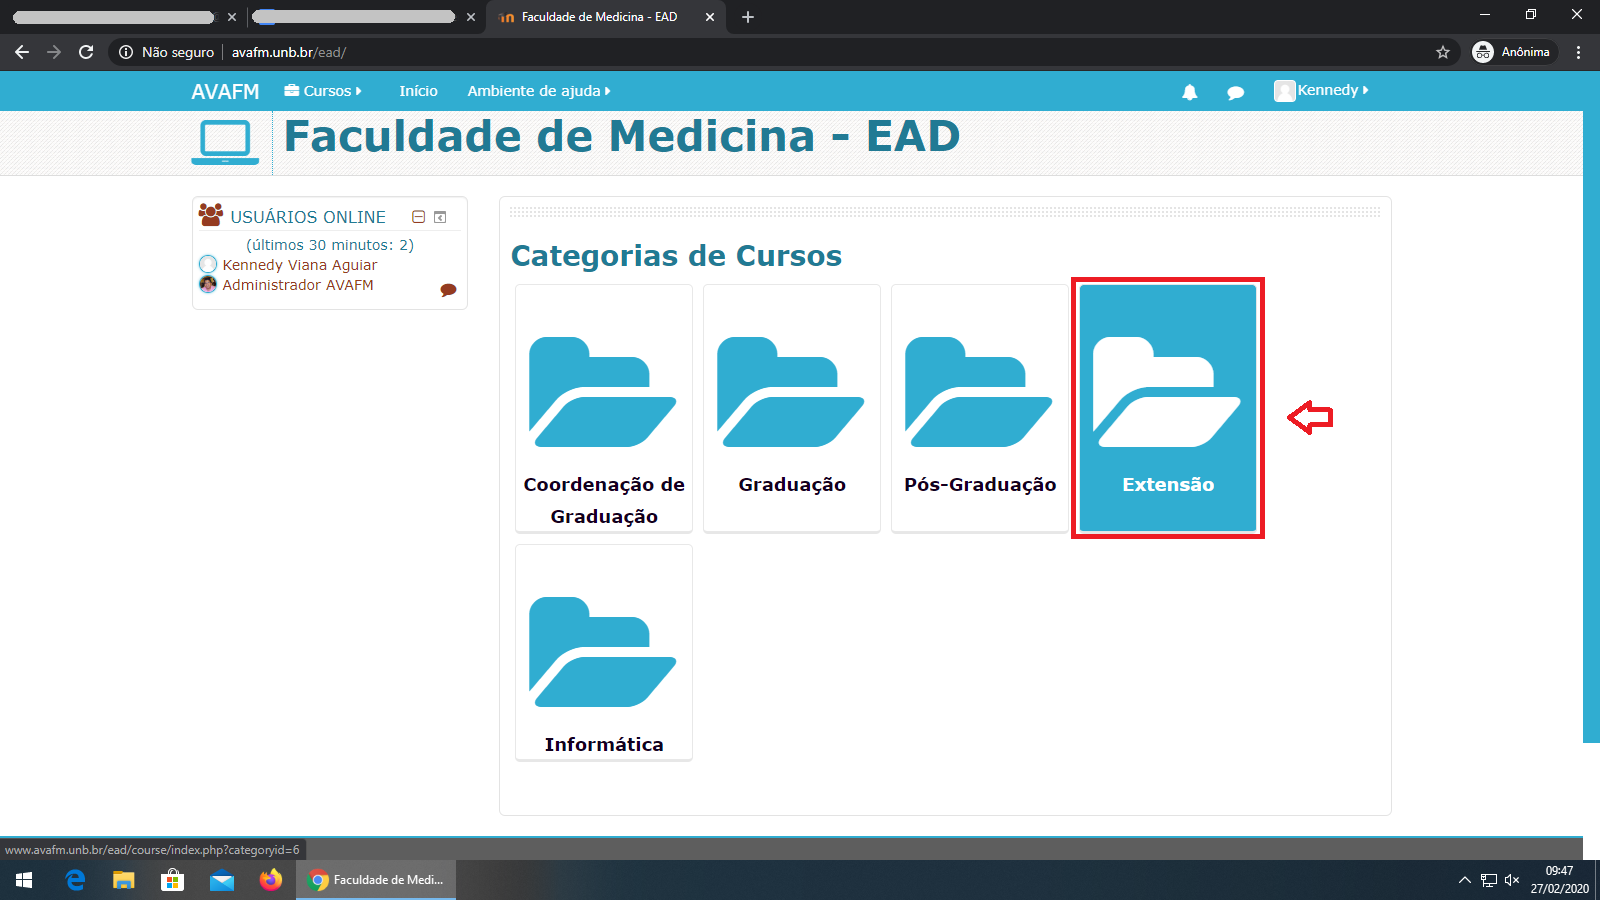Switch to the Faculdade de Medicina tab

598,17
